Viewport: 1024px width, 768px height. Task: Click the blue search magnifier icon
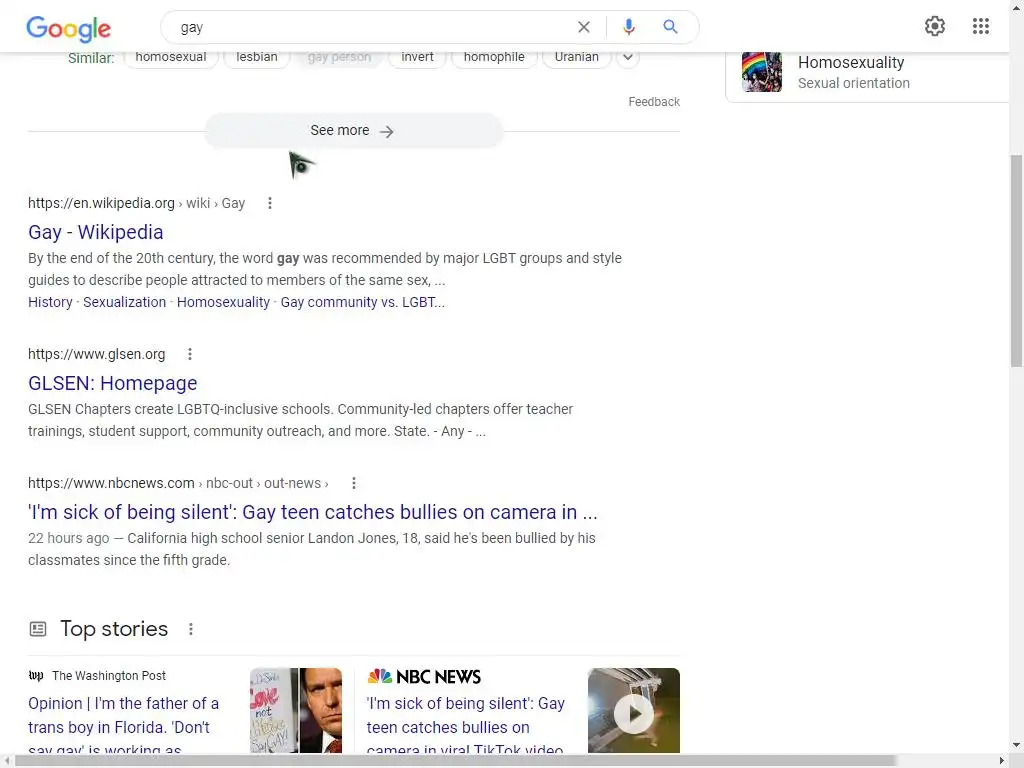[670, 27]
